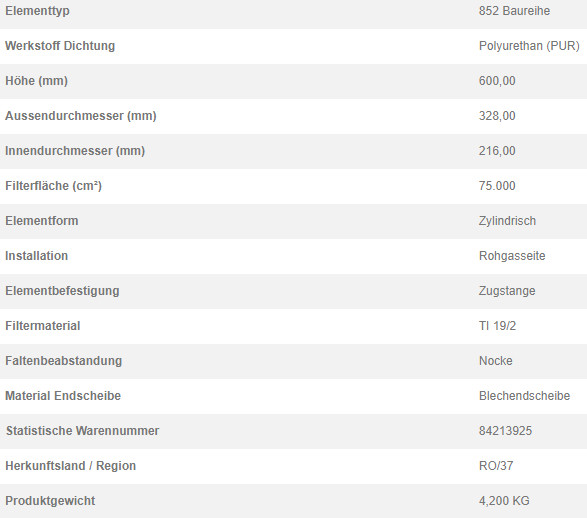Click the value 'Rohgasseite'
The image size is (587, 518).
(x=512, y=256)
